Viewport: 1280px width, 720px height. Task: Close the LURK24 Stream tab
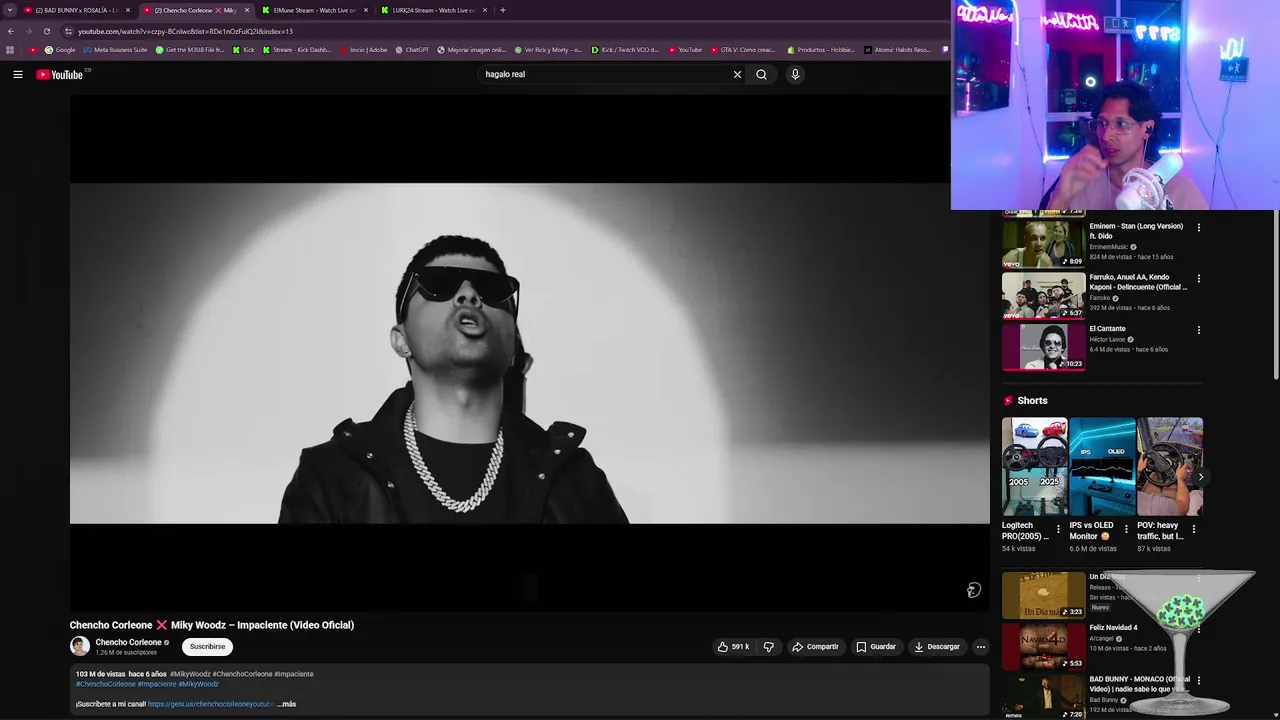tap(485, 10)
